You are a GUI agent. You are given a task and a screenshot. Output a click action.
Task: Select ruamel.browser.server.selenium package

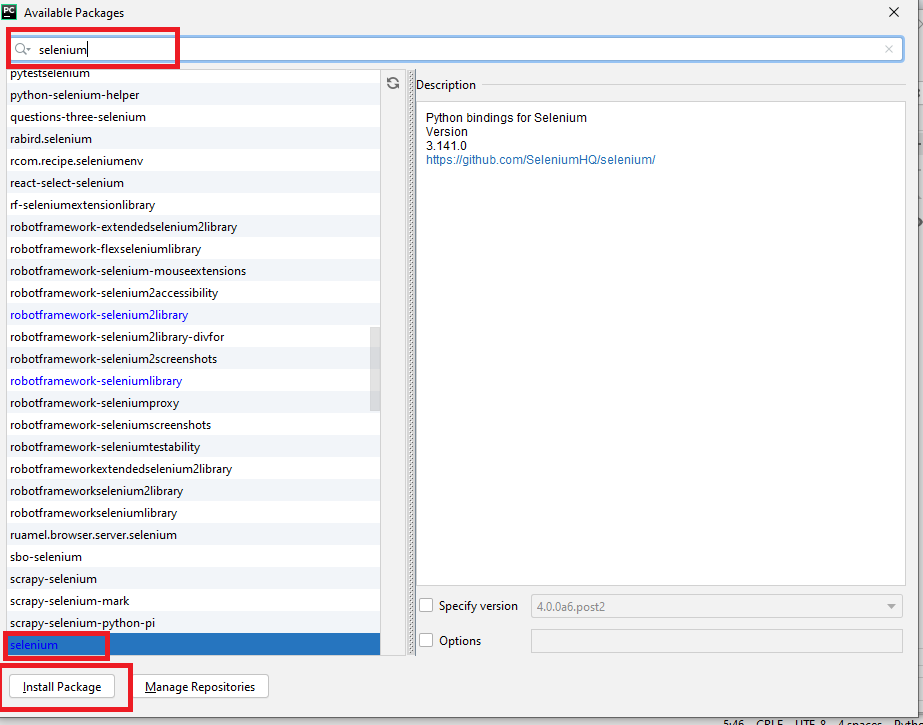coord(194,534)
